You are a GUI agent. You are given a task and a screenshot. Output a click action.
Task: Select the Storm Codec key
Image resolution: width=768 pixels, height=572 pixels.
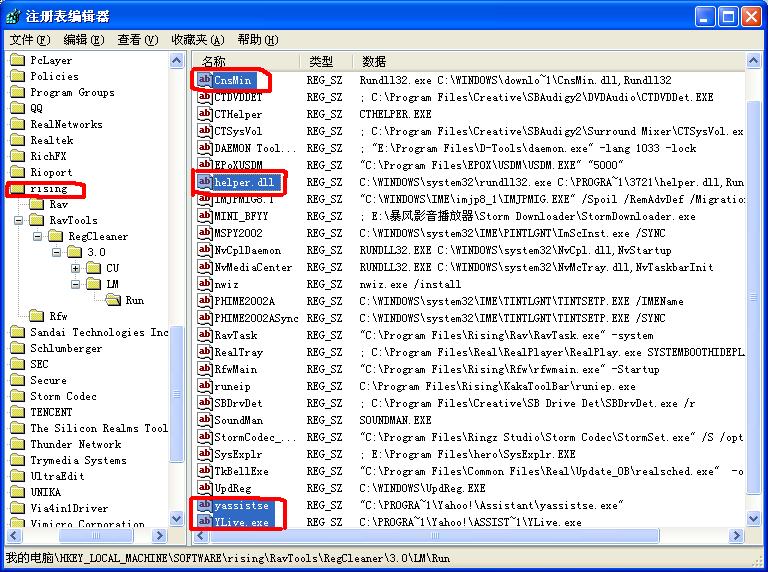coord(64,396)
